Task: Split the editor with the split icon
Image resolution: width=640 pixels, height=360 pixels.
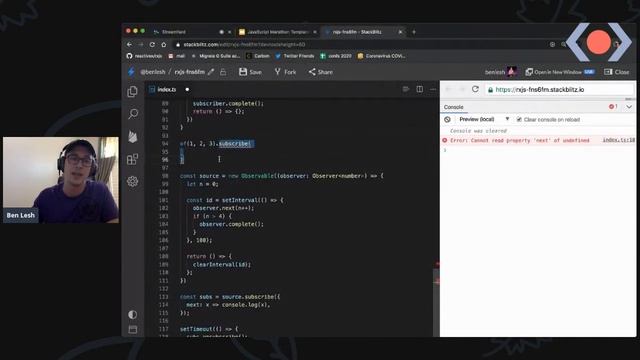Action: click(x=420, y=89)
